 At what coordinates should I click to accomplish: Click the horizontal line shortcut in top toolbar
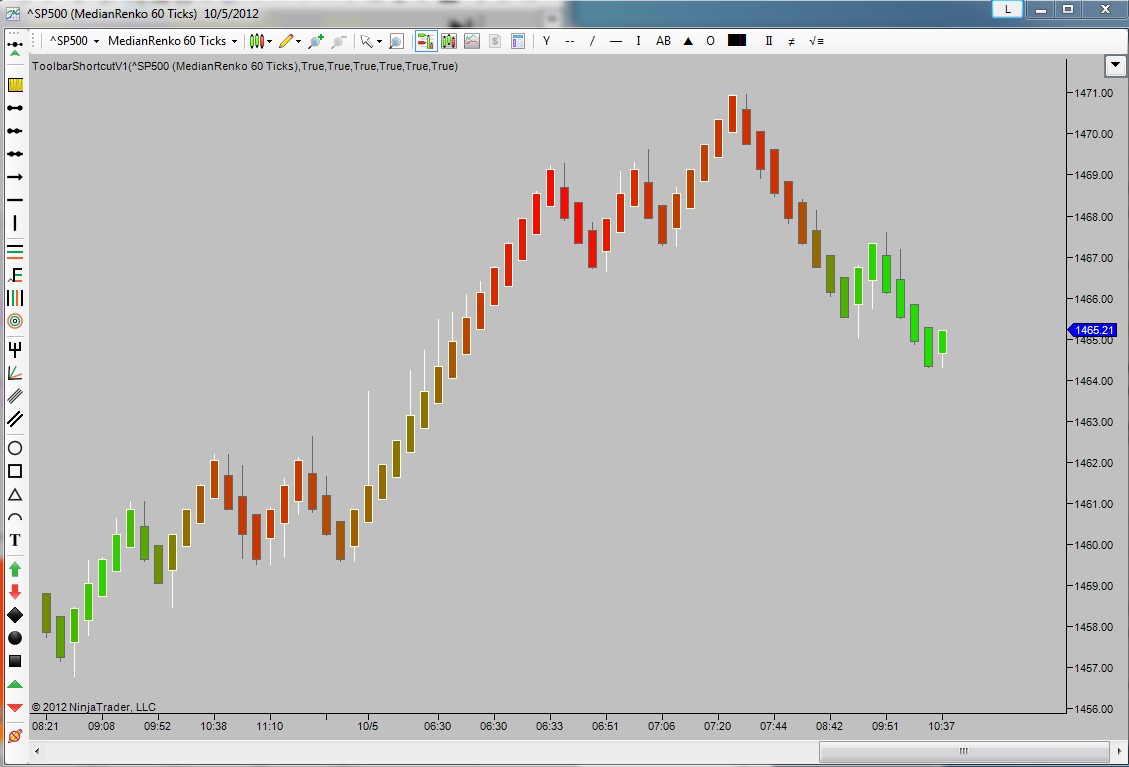tap(616, 41)
